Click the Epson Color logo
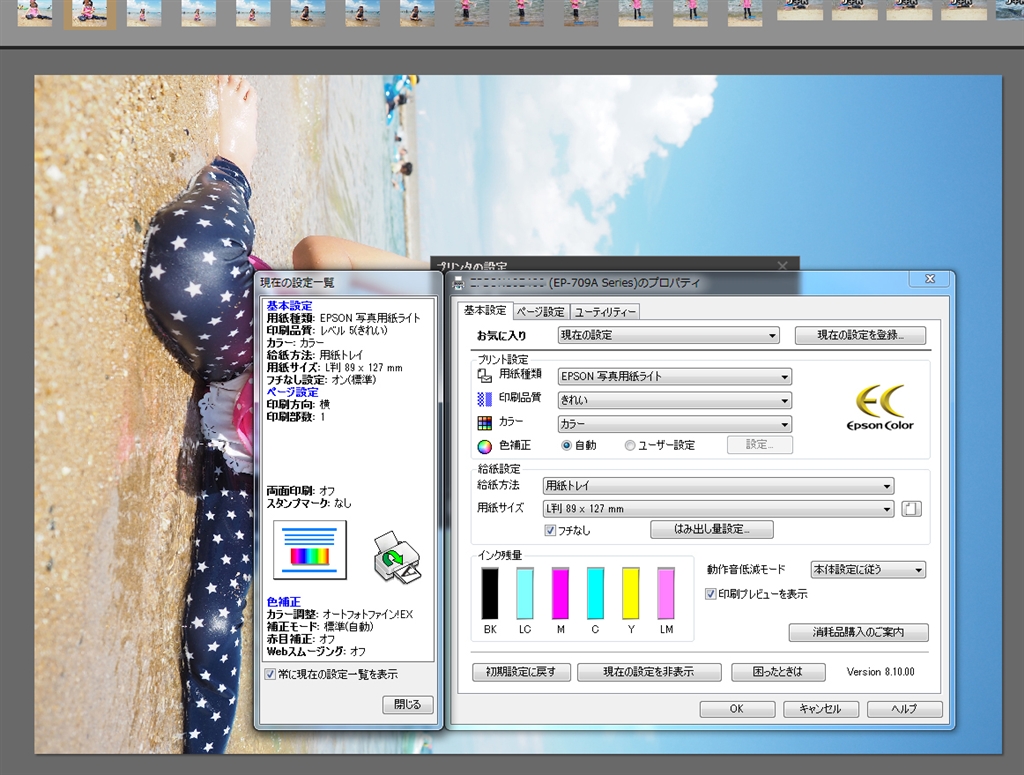This screenshot has height=775, width=1024. point(880,408)
